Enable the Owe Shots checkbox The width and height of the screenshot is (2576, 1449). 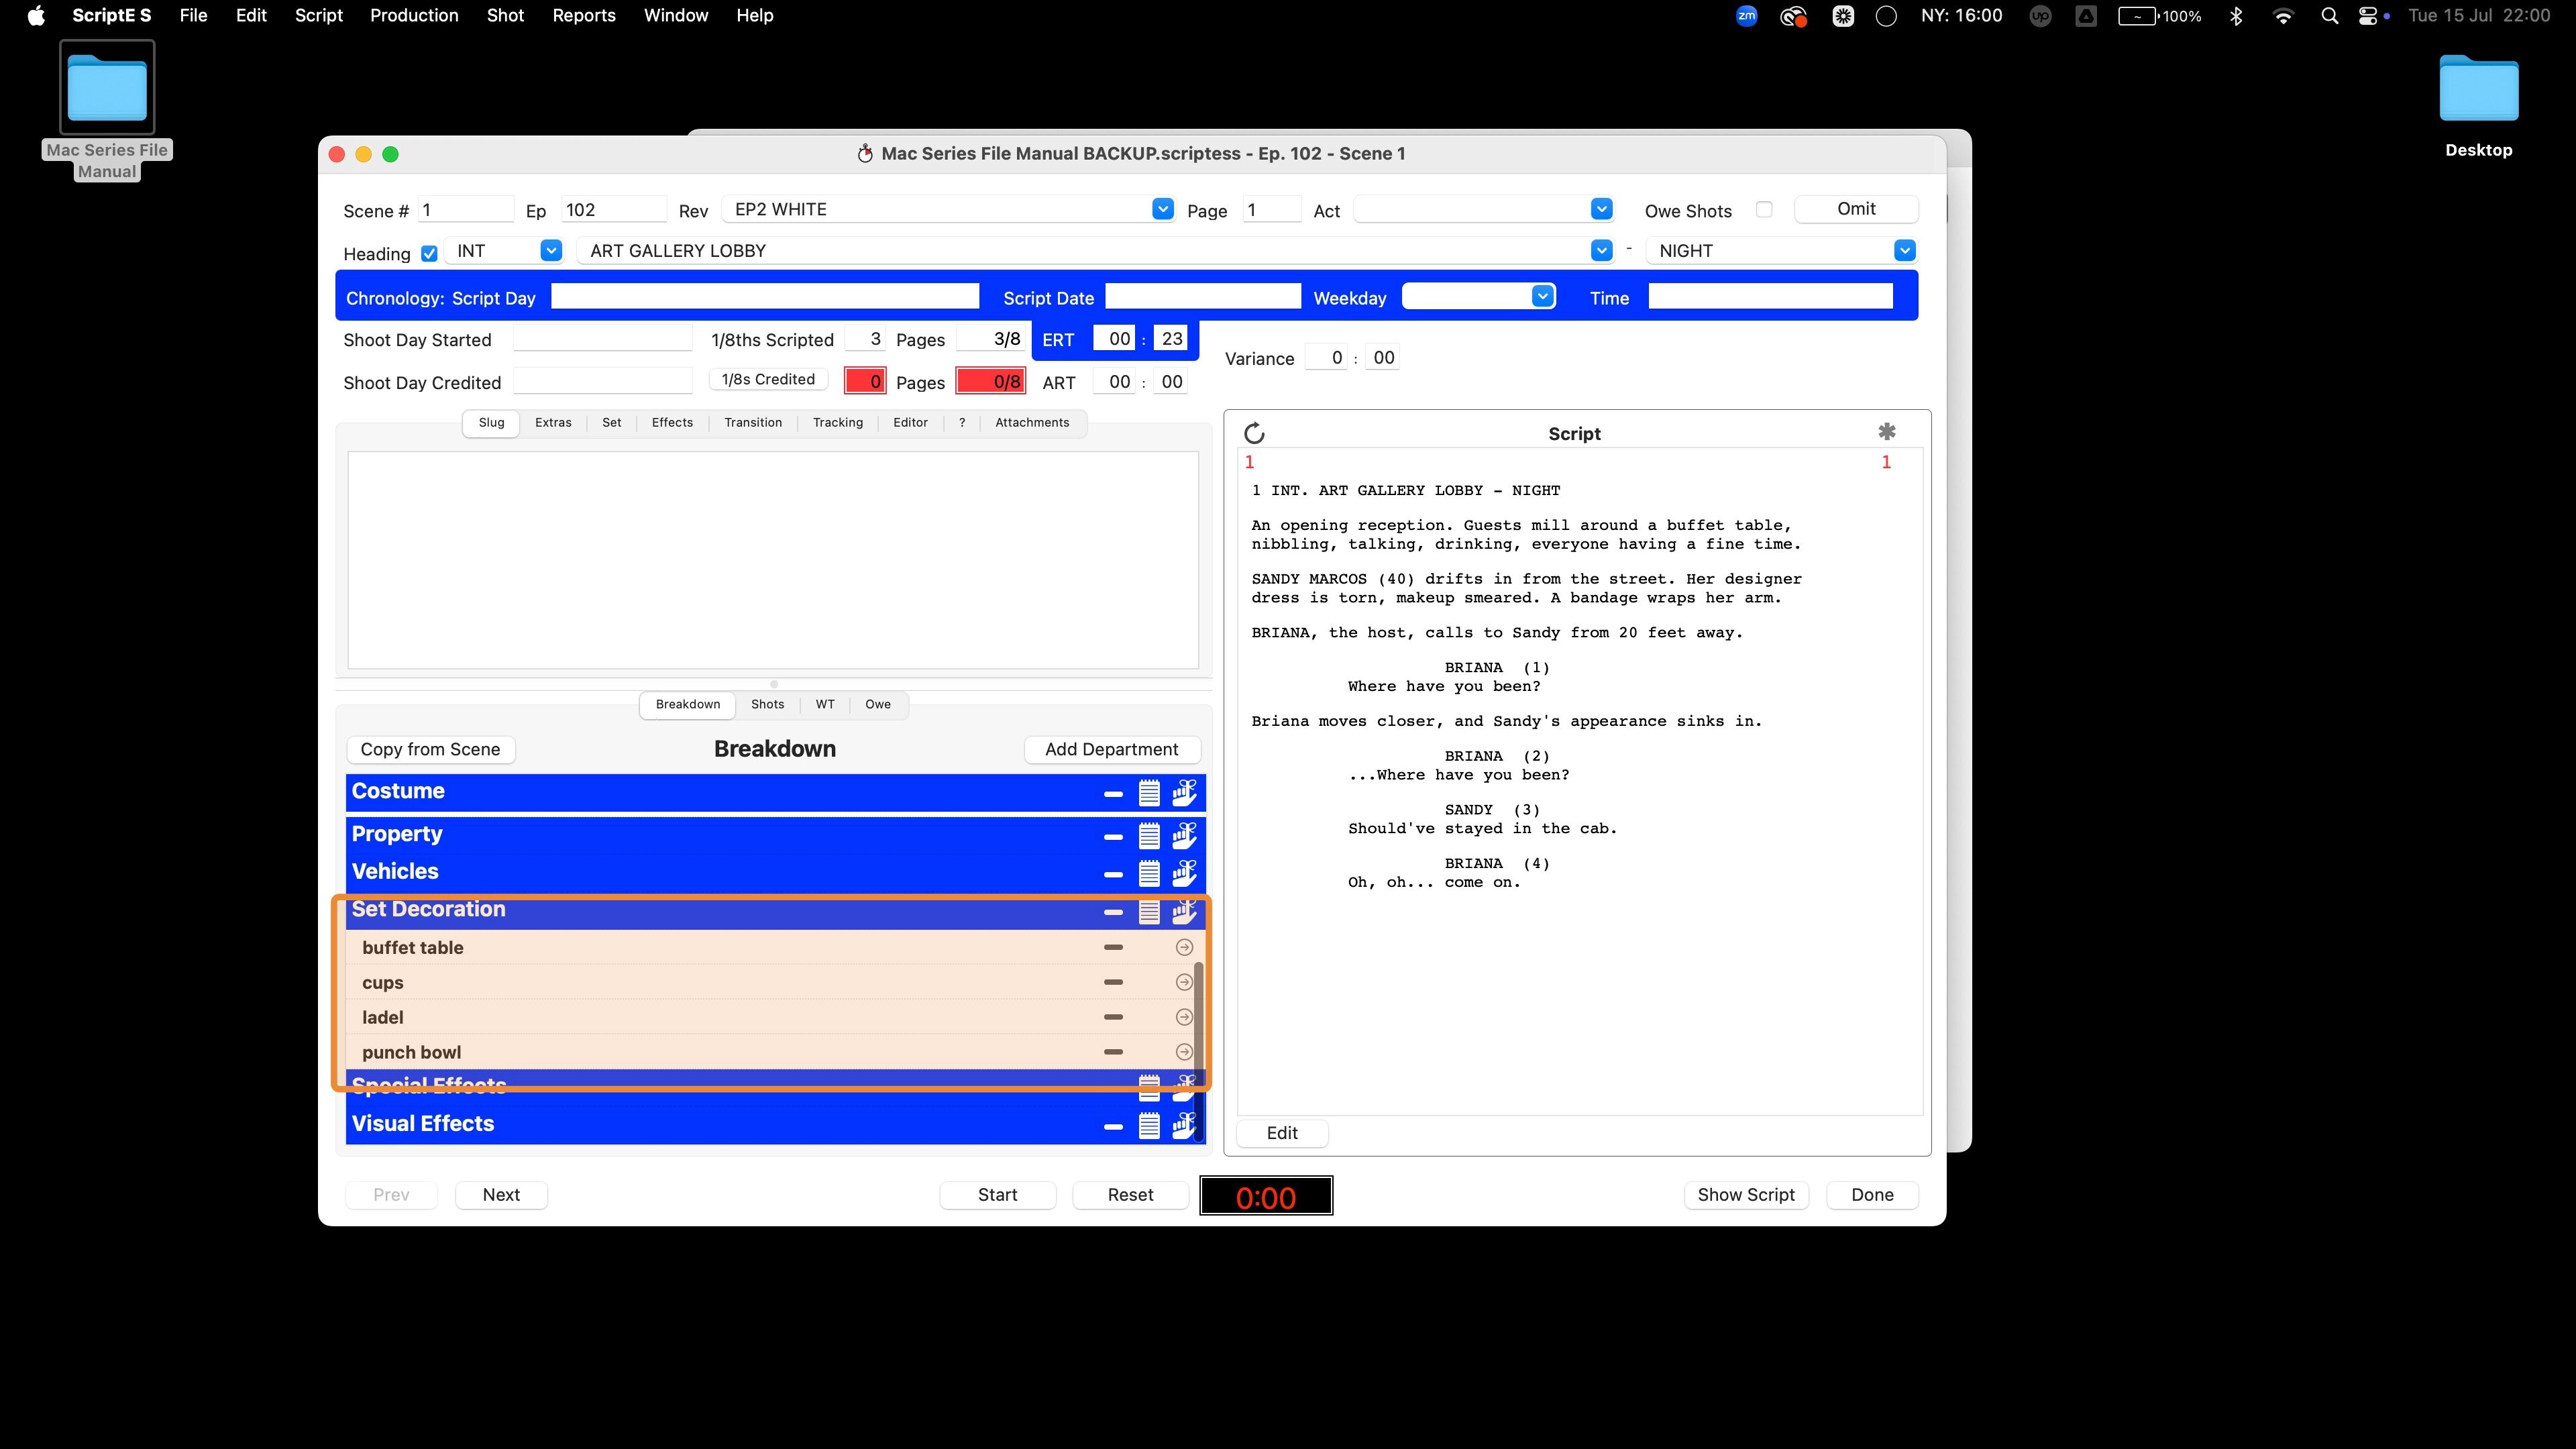pos(1764,210)
